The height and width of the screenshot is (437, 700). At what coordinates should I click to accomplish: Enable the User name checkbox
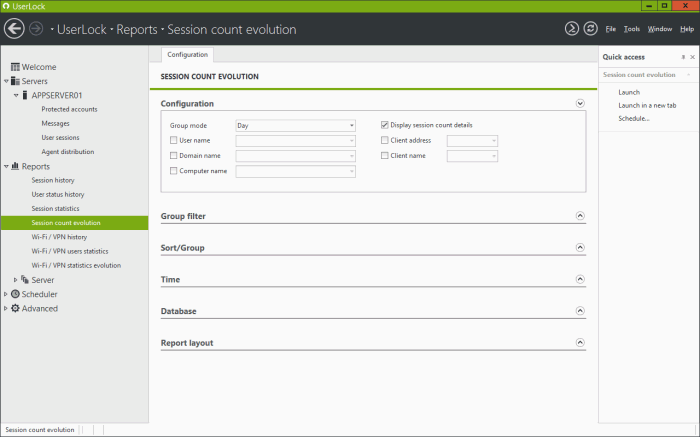click(174, 140)
